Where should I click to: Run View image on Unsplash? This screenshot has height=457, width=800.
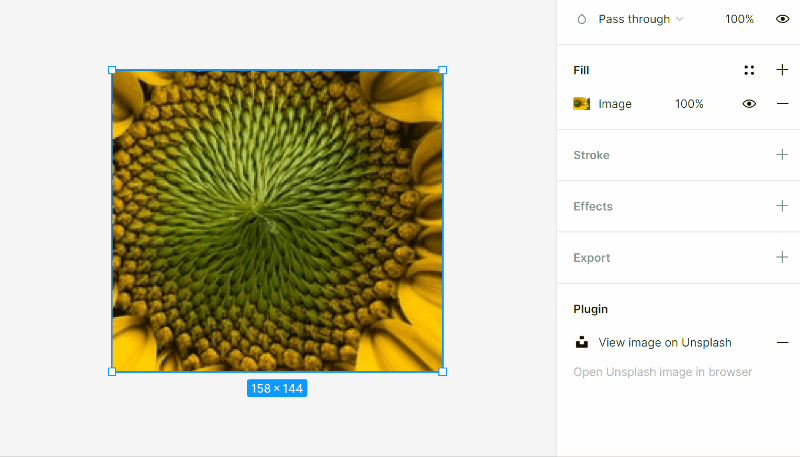pyautogui.click(x=665, y=343)
